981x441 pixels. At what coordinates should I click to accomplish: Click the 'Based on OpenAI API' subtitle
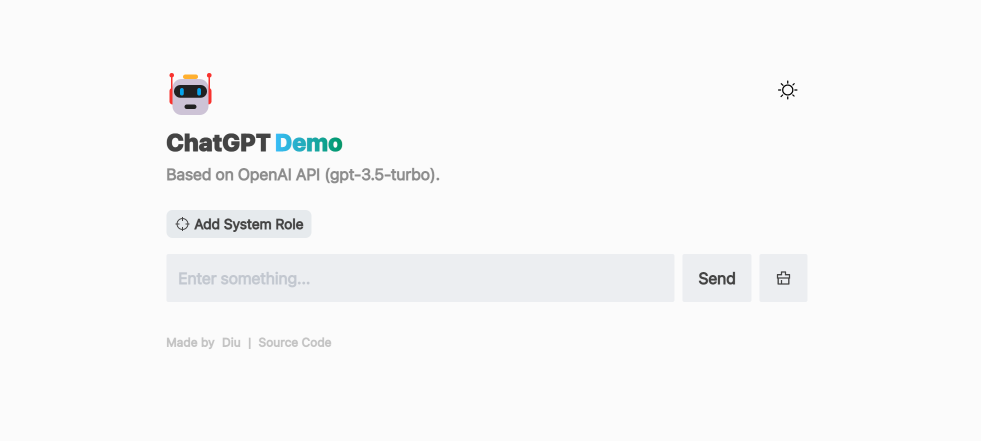pos(303,175)
